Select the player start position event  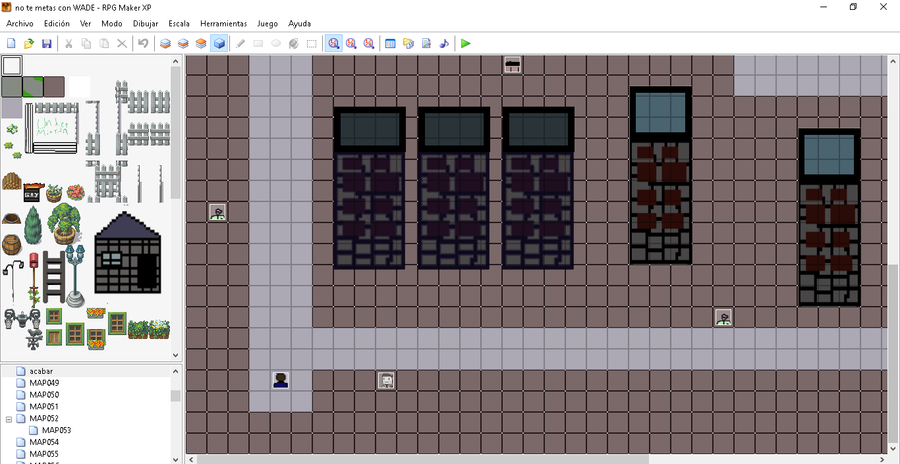click(281, 380)
